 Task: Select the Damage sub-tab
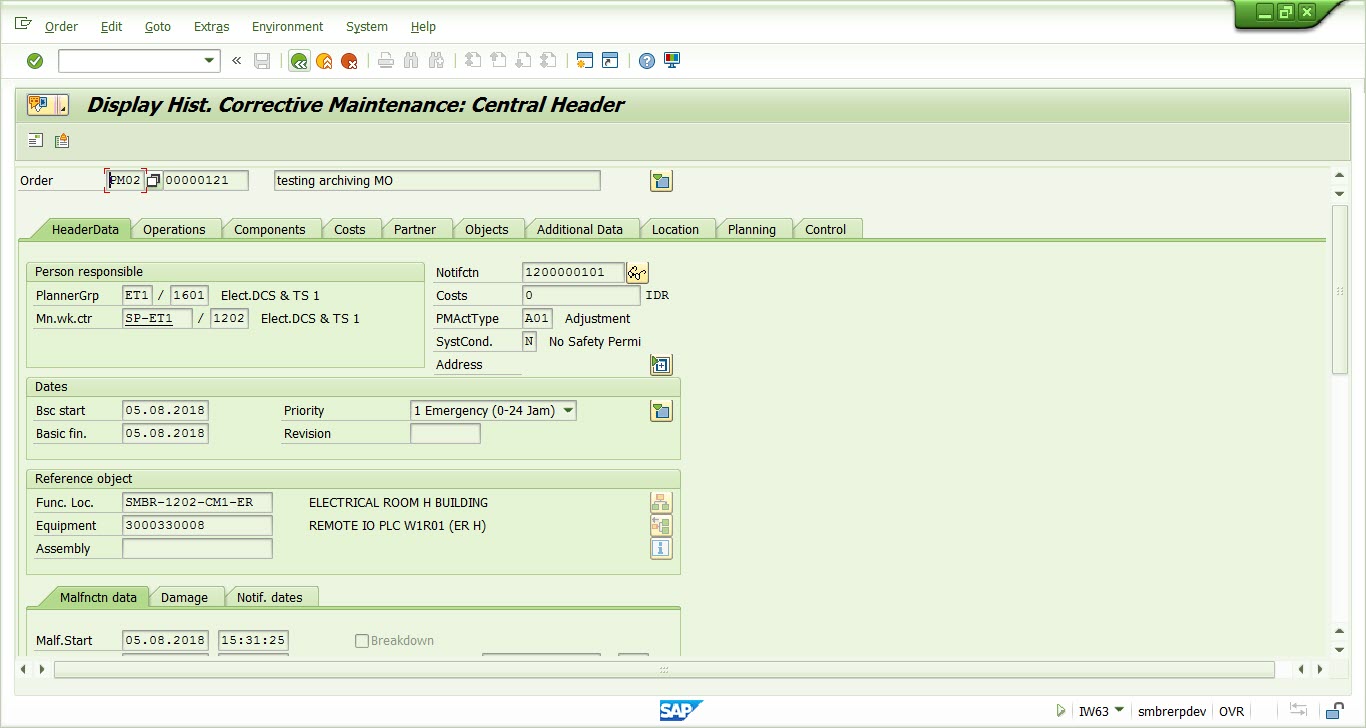pos(185,597)
